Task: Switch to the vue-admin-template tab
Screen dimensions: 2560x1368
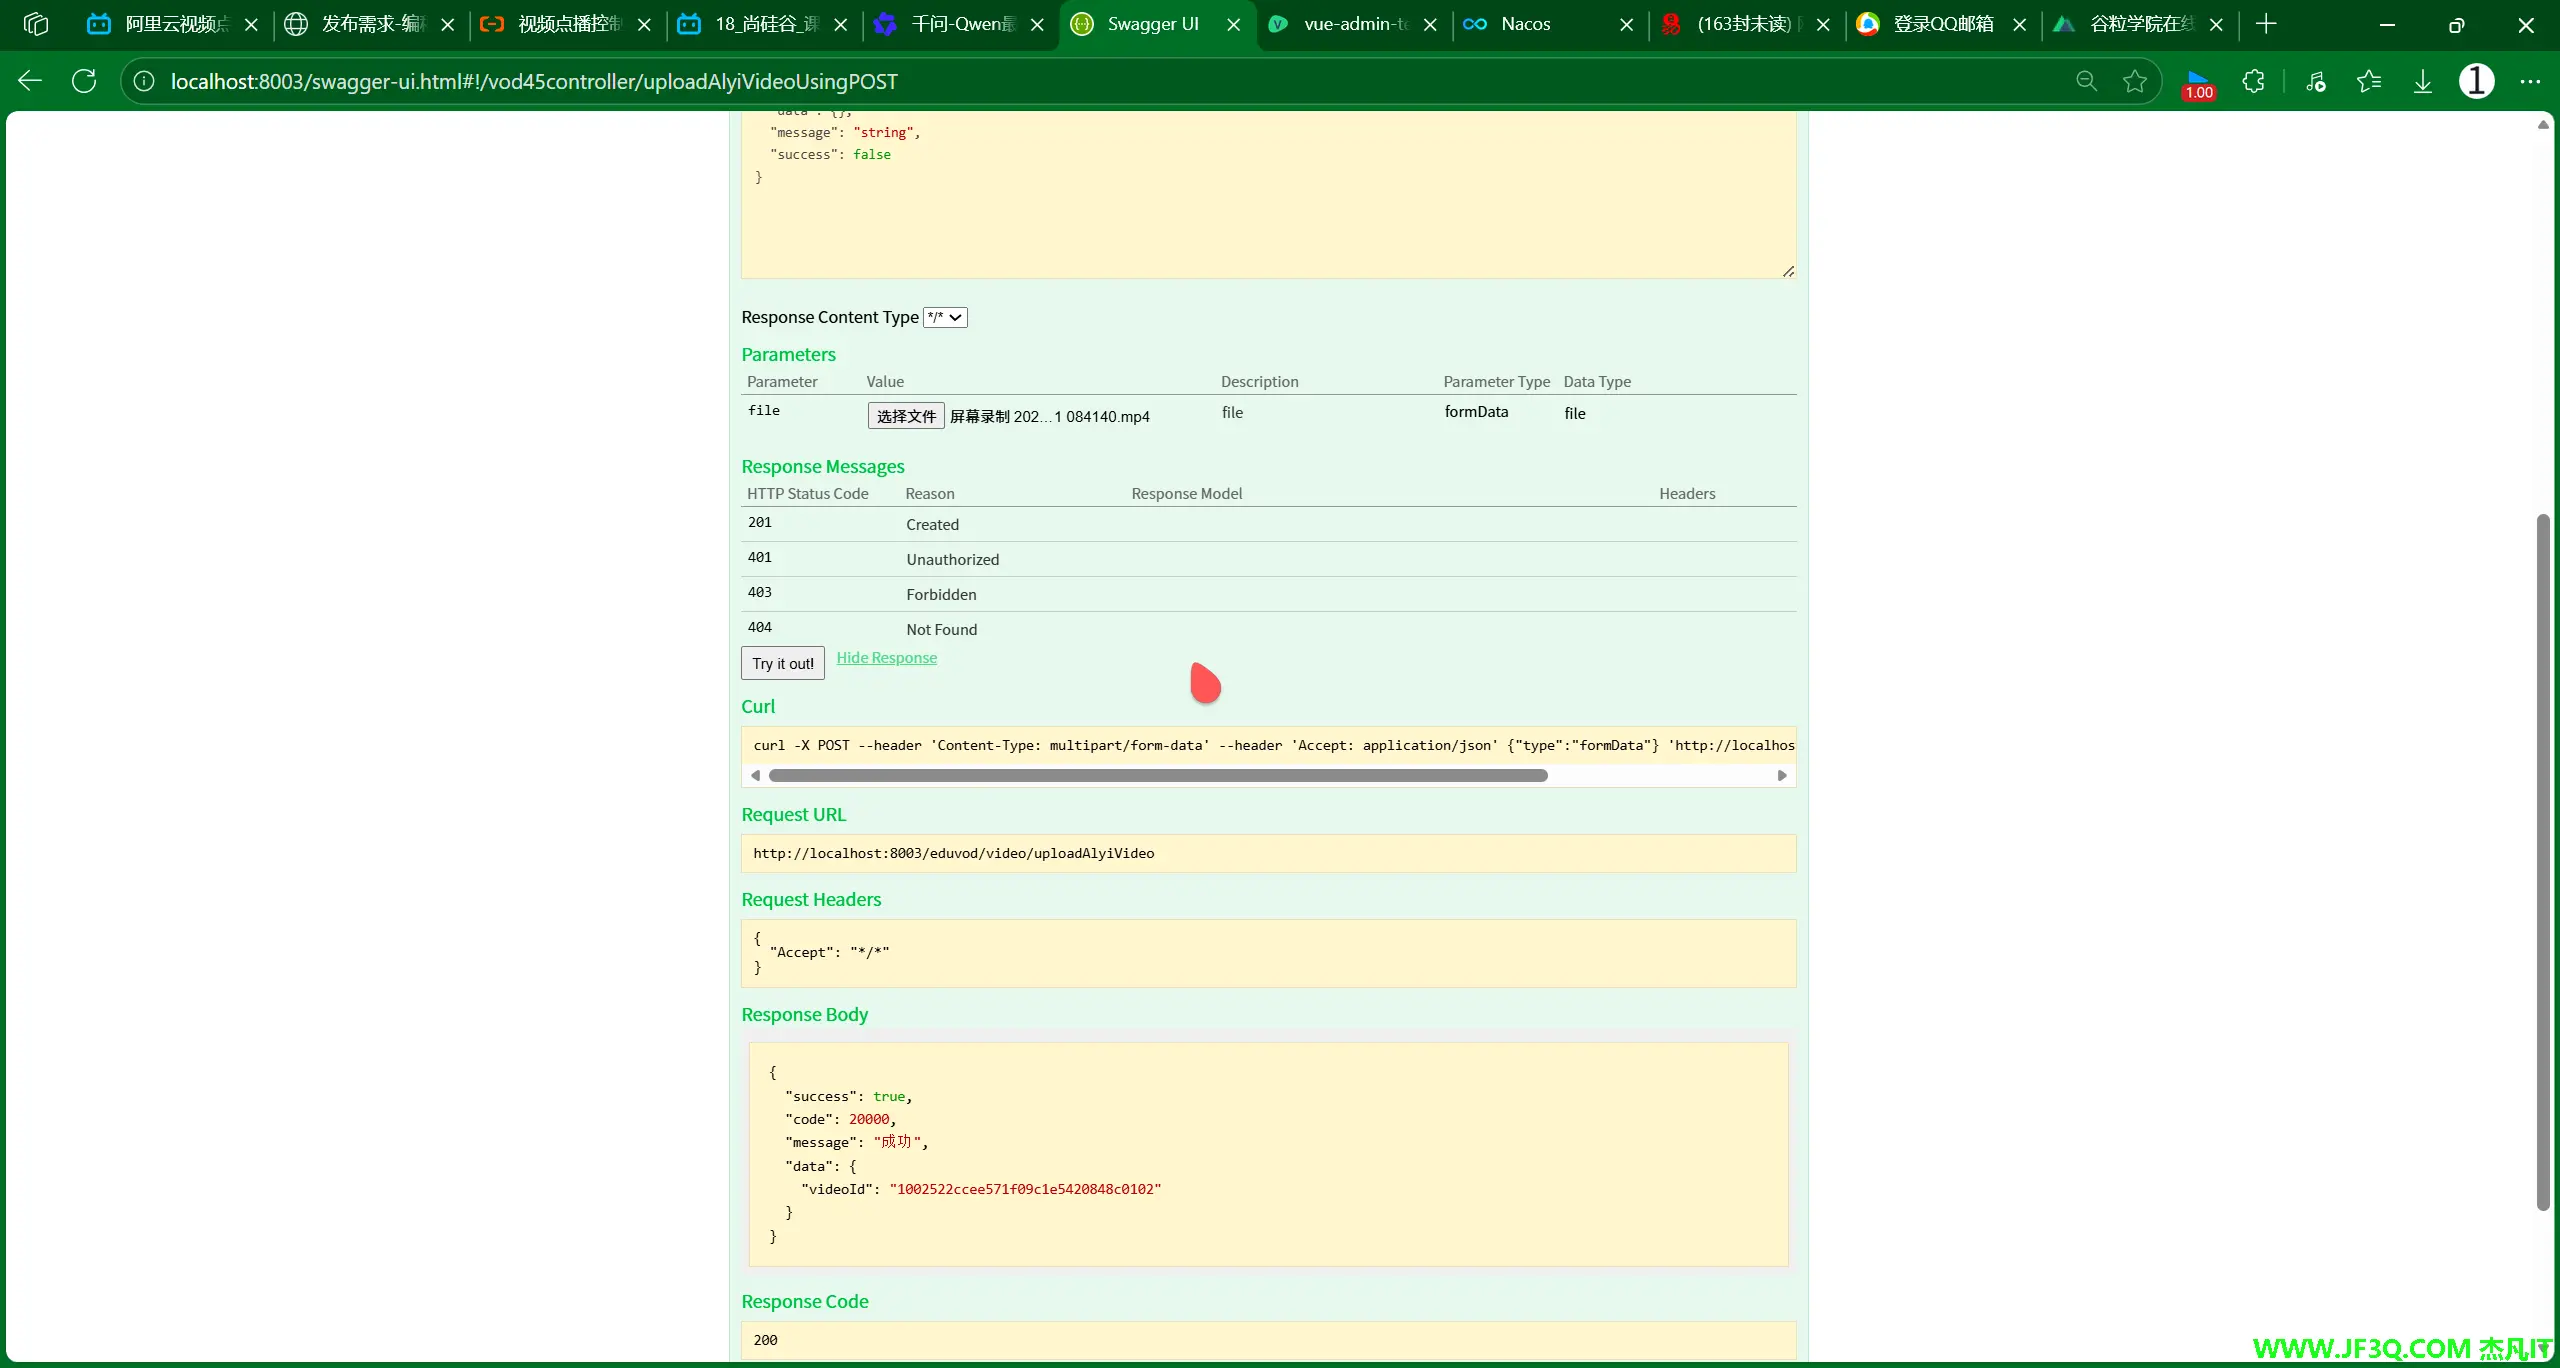Action: (x=1354, y=24)
